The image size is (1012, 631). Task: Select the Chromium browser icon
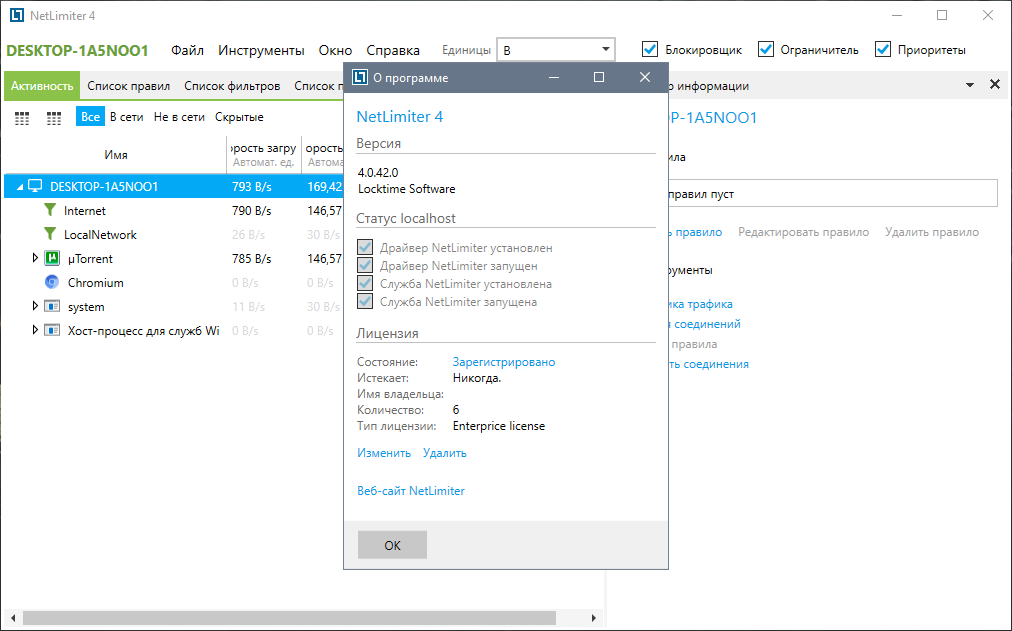click(53, 283)
